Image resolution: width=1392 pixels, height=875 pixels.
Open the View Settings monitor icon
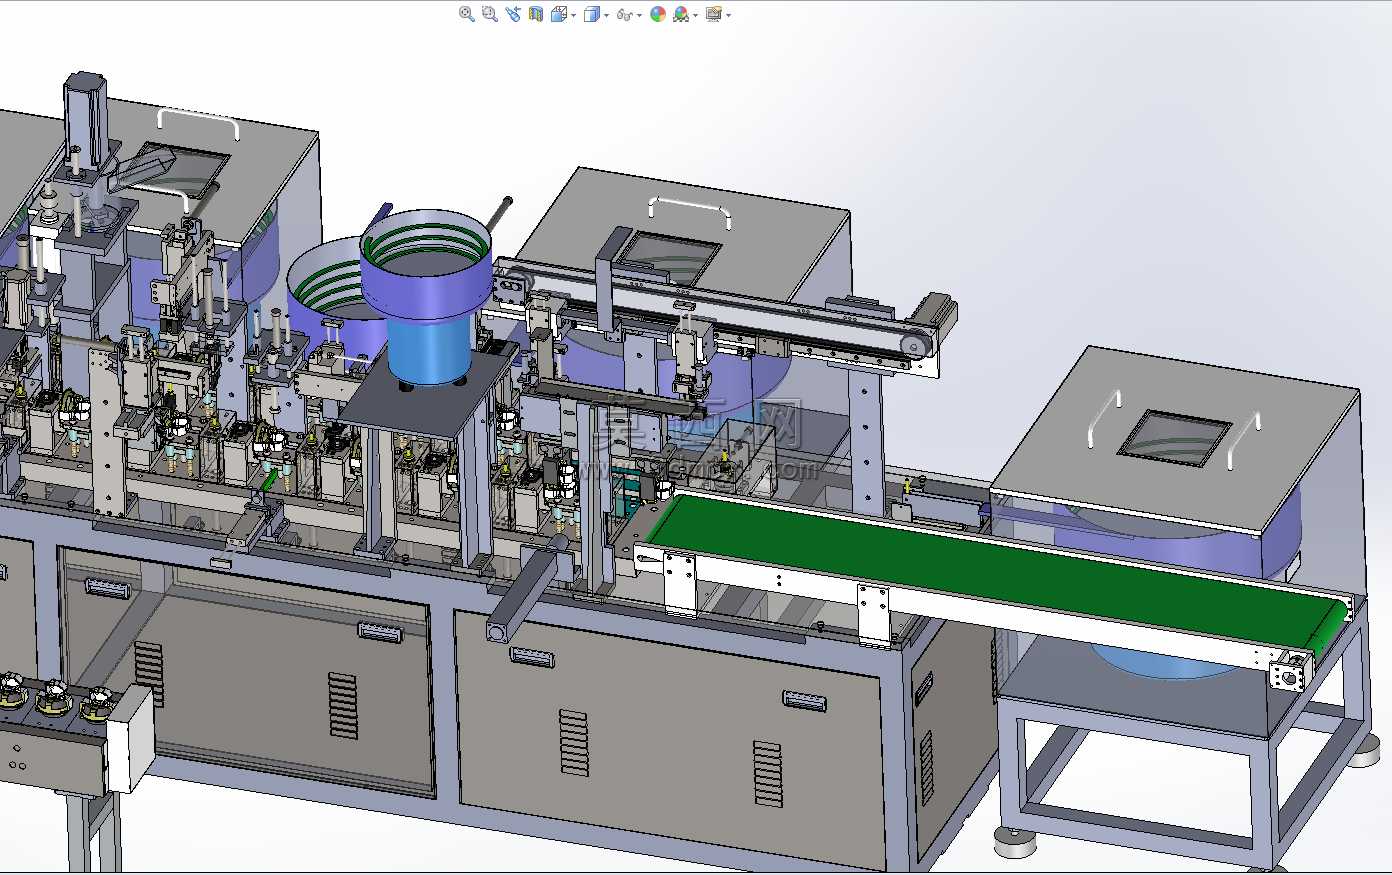click(x=714, y=14)
